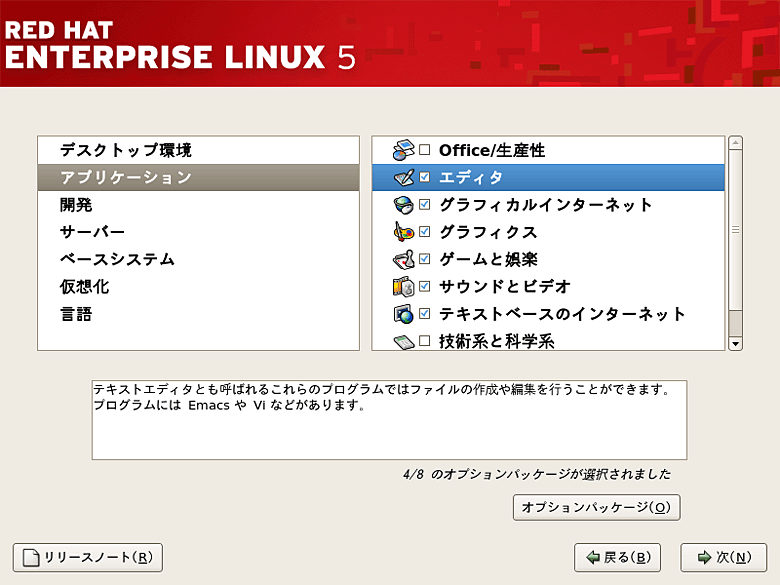Click the 技術系と科学系 icon

[402, 341]
